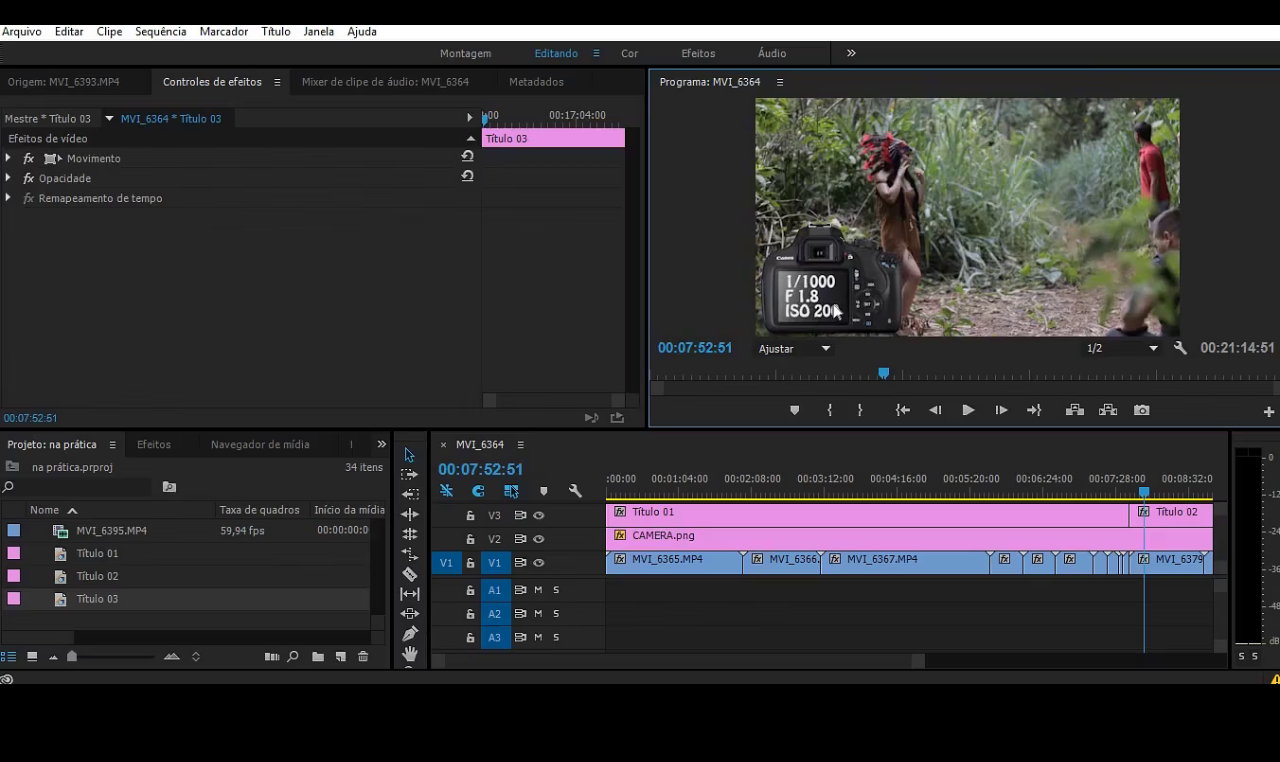Select the Track Select Forward tool
Viewport: 1280px width, 762px height.
(x=409, y=474)
